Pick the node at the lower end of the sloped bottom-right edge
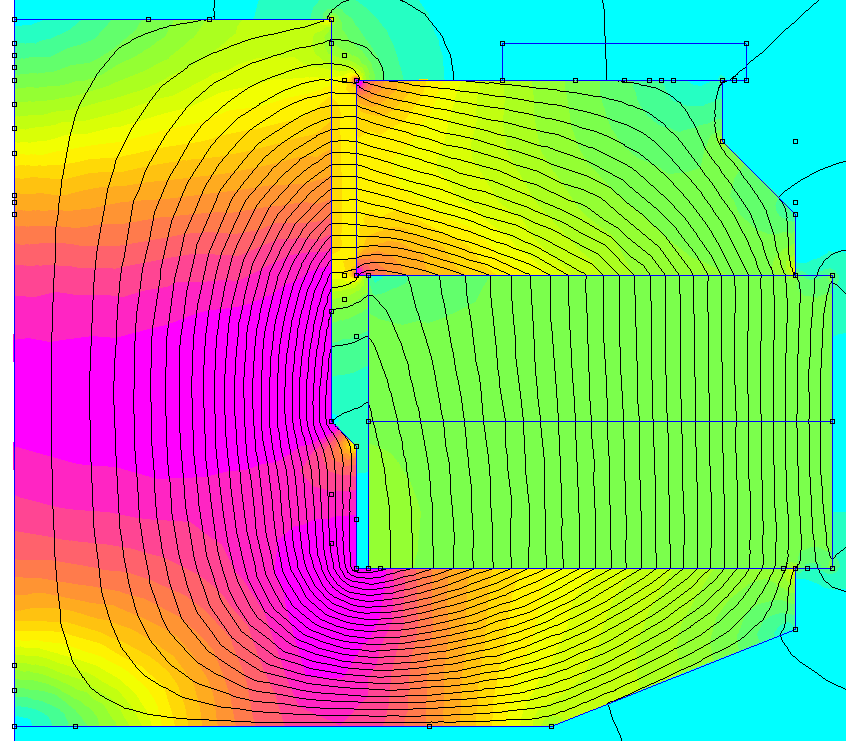Image resolution: width=846 pixels, height=741 pixels. click(551, 726)
